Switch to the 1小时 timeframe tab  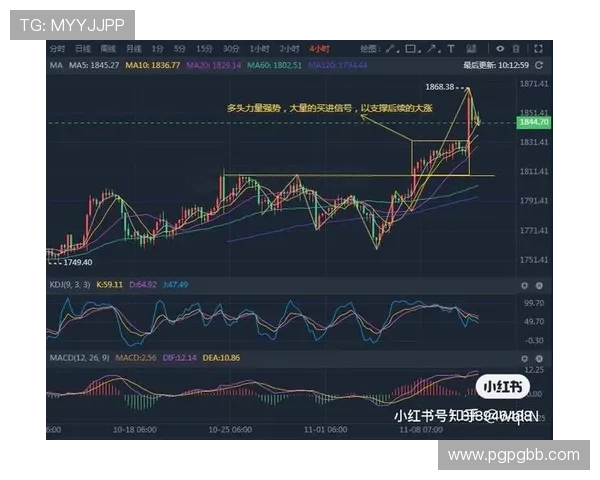point(260,48)
